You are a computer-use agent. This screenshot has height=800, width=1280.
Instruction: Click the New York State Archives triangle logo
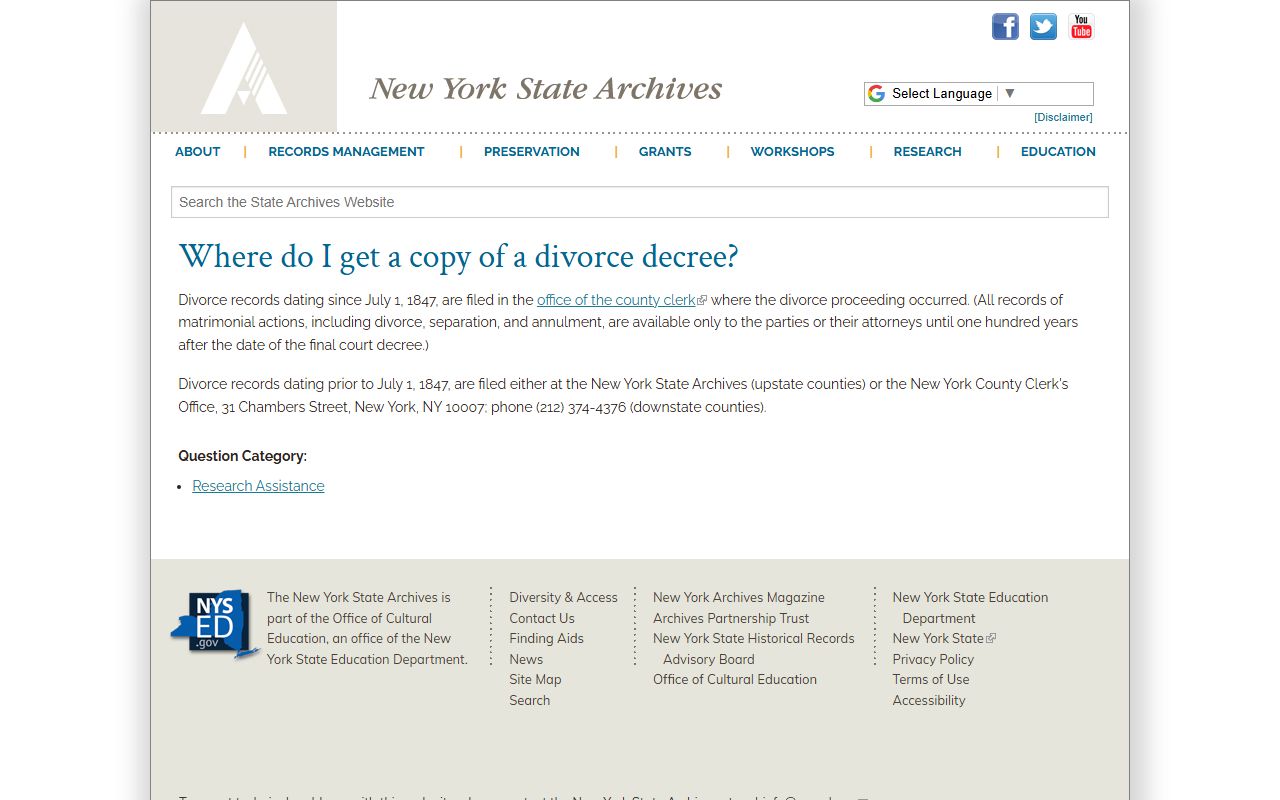244,67
